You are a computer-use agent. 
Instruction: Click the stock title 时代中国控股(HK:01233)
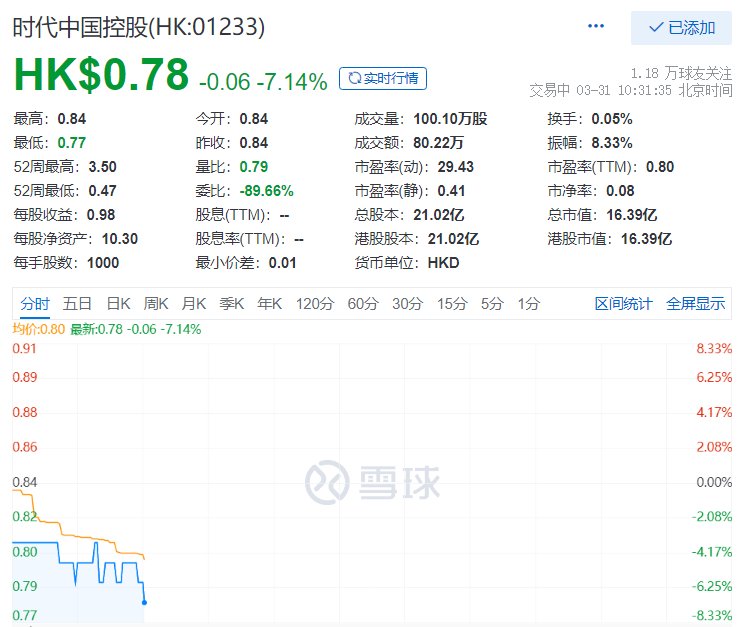pyautogui.click(x=139, y=27)
